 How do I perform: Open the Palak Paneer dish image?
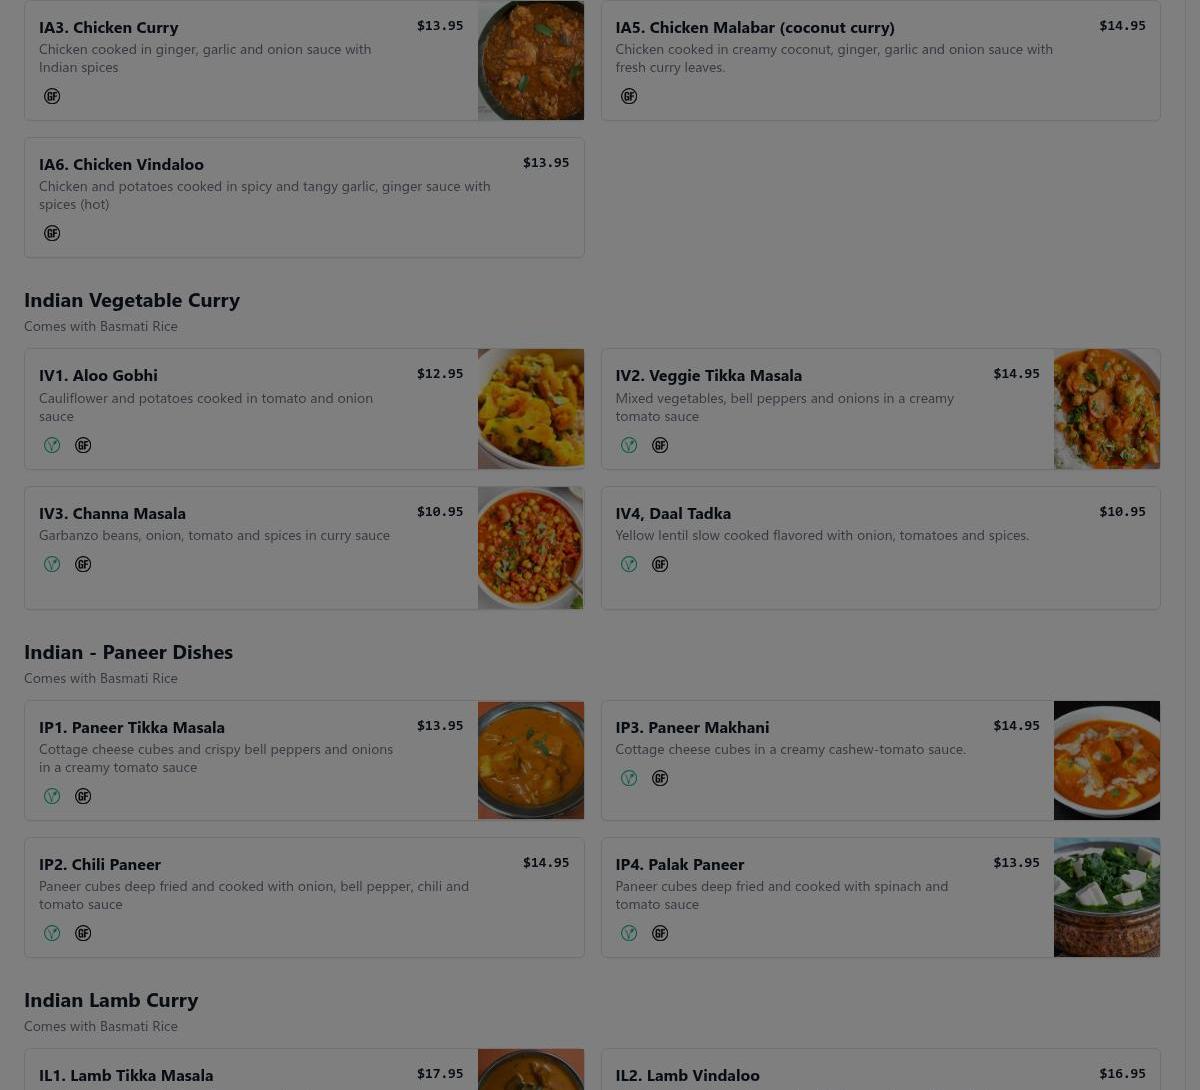[1107, 897]
